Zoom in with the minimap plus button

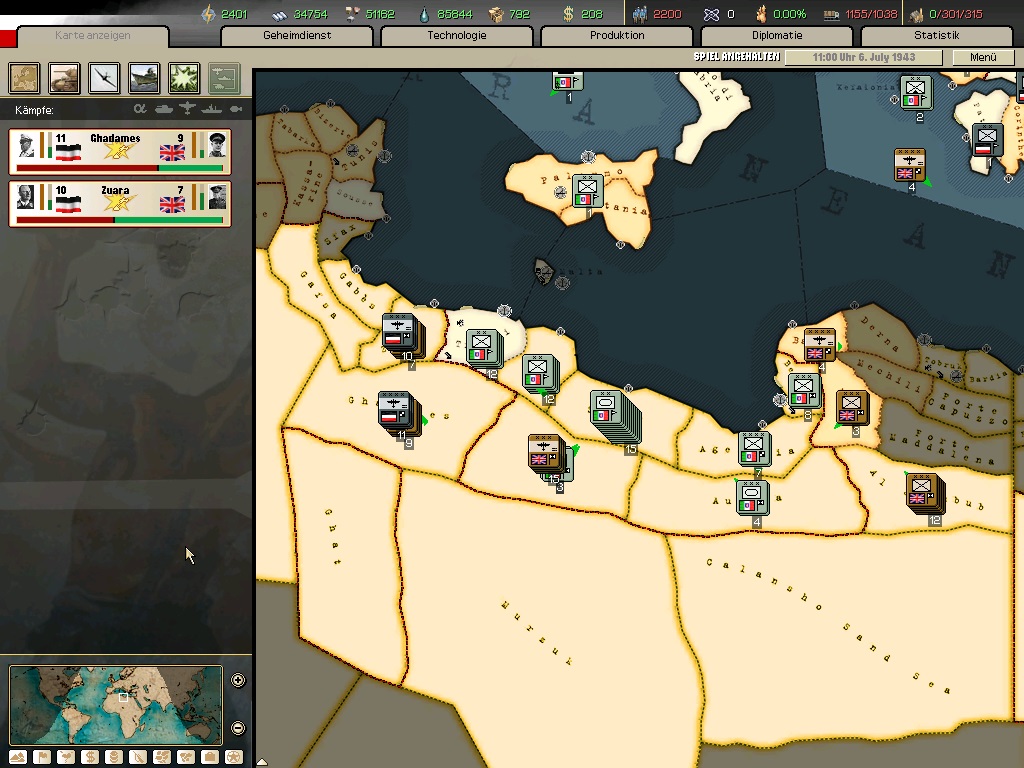(x=238, y=680)
